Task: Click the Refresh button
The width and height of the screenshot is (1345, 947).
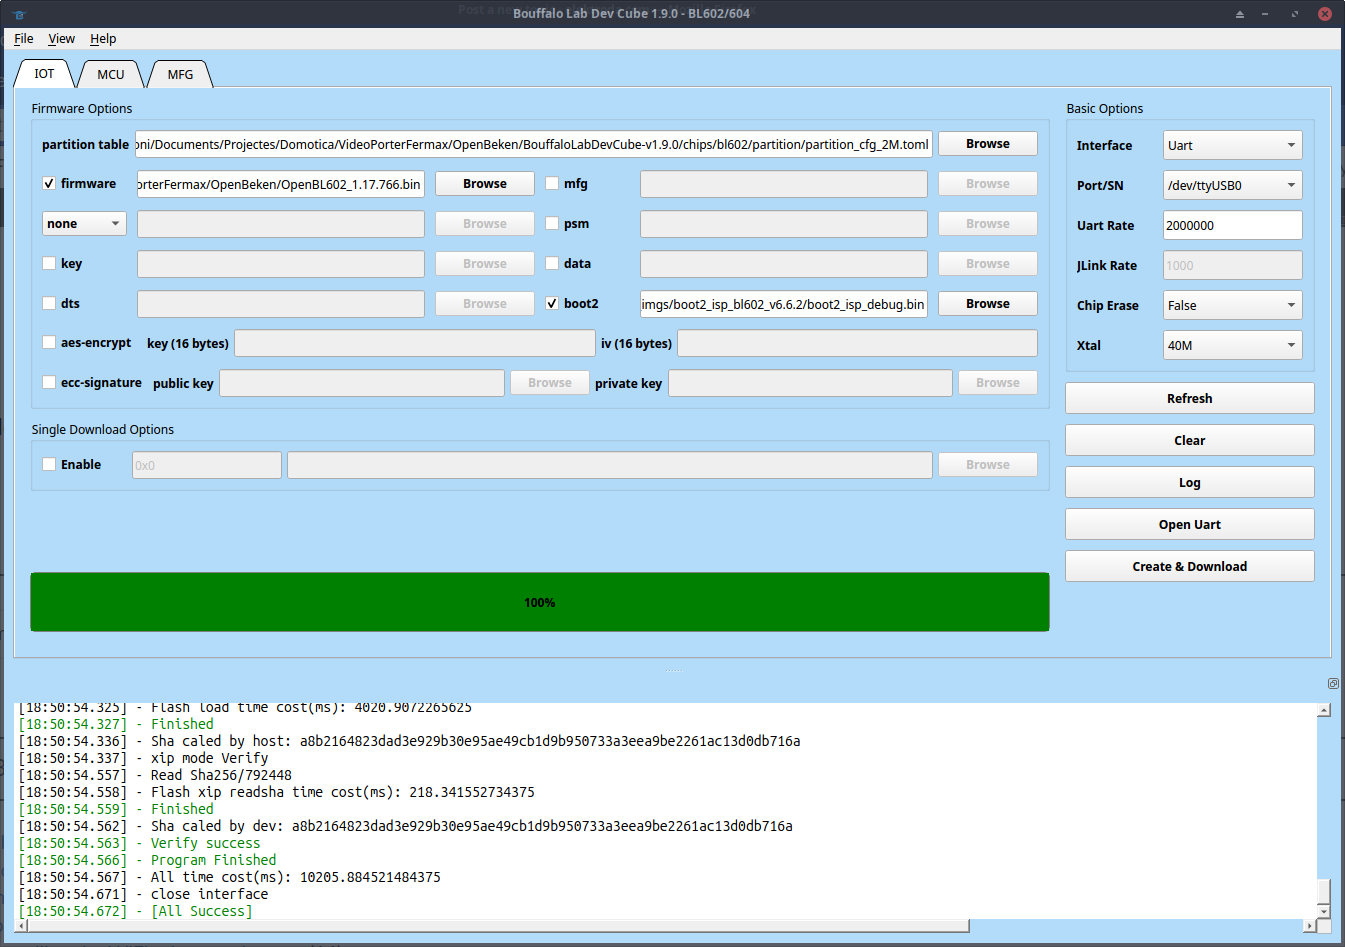Action: [x=1189, y=398]
